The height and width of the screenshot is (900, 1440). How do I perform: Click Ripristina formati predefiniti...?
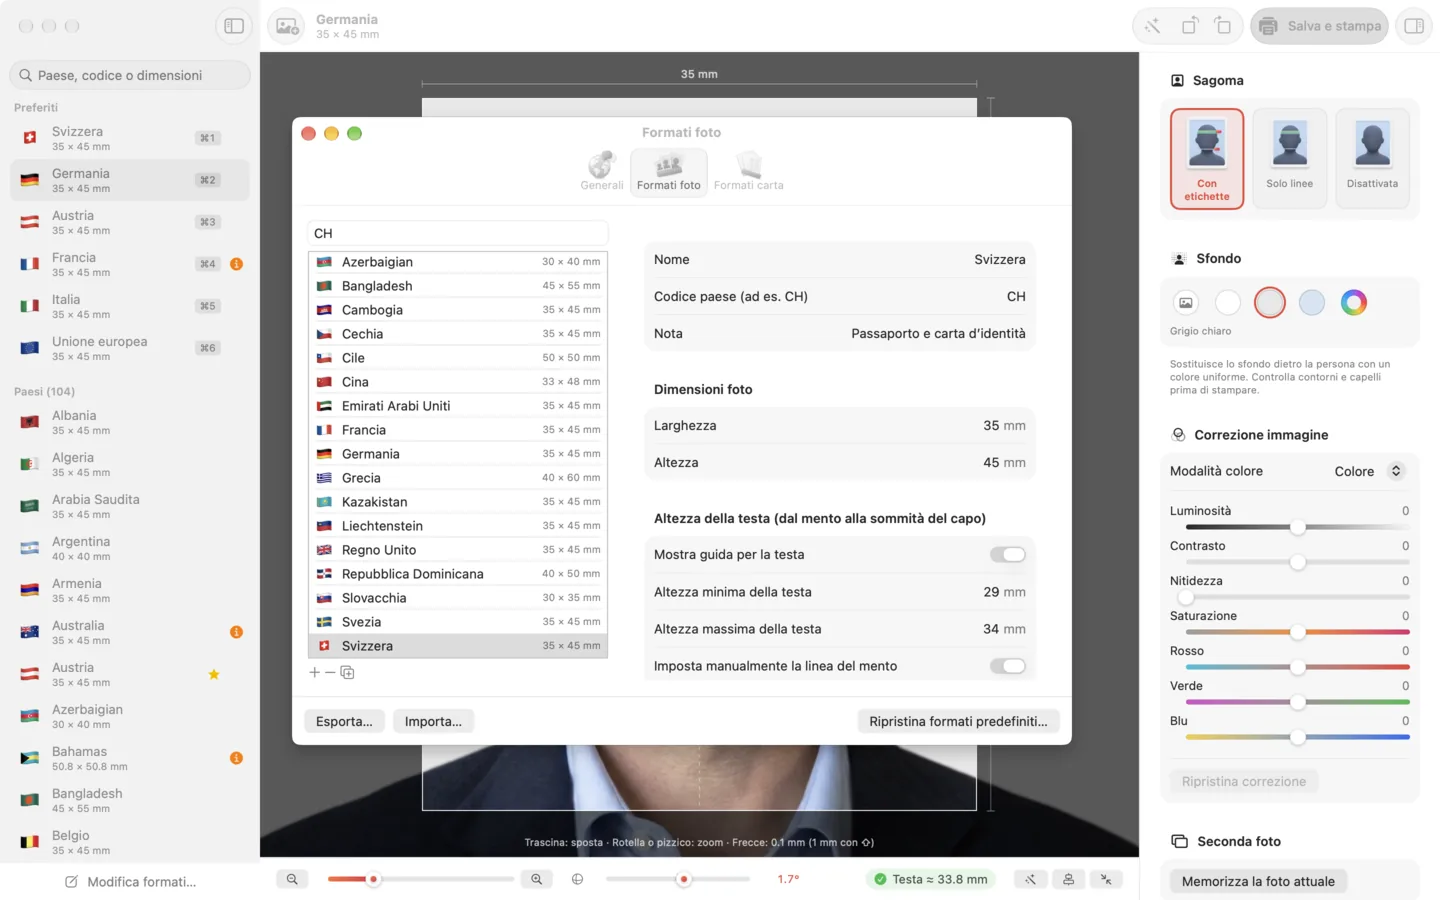958,721
